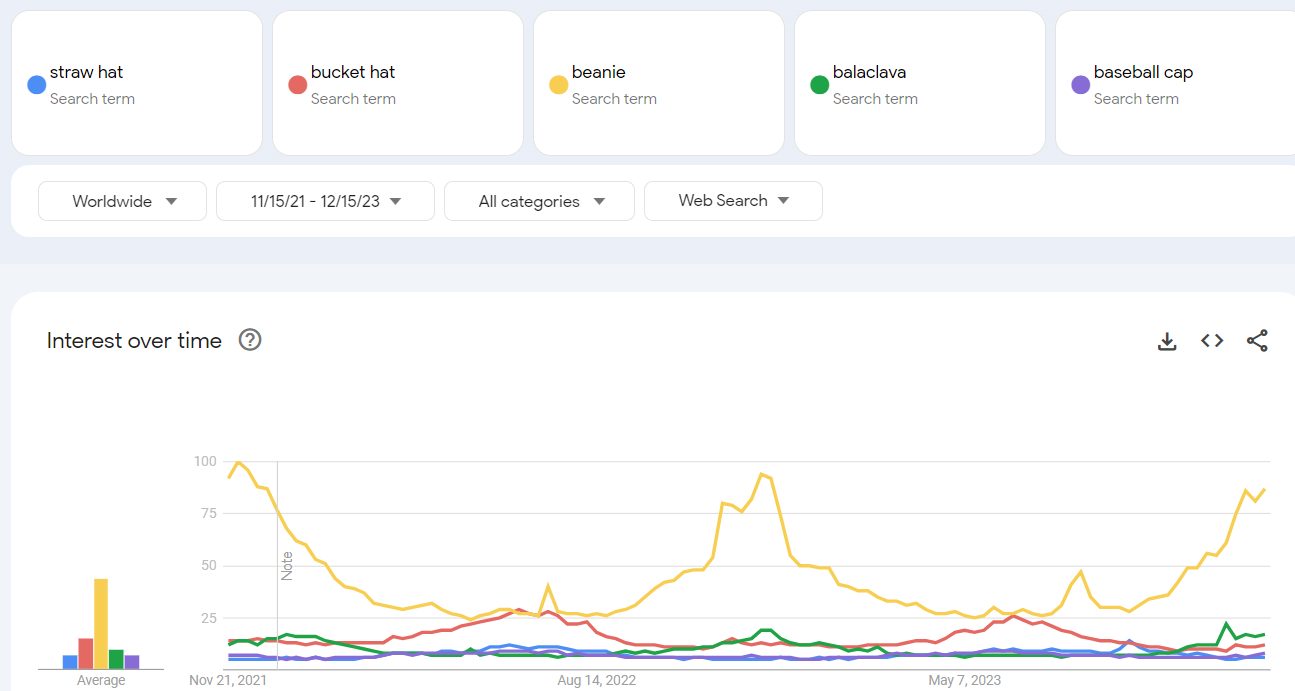
Task: Expand the date range 11/15/21 - 12/15/23 dropdown
Action: [x=325, y=201]
